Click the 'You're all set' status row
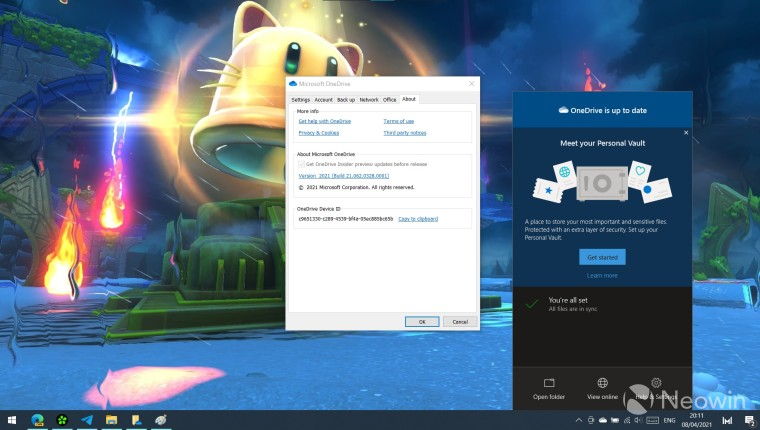760x430 pixels. coord(602,304)
